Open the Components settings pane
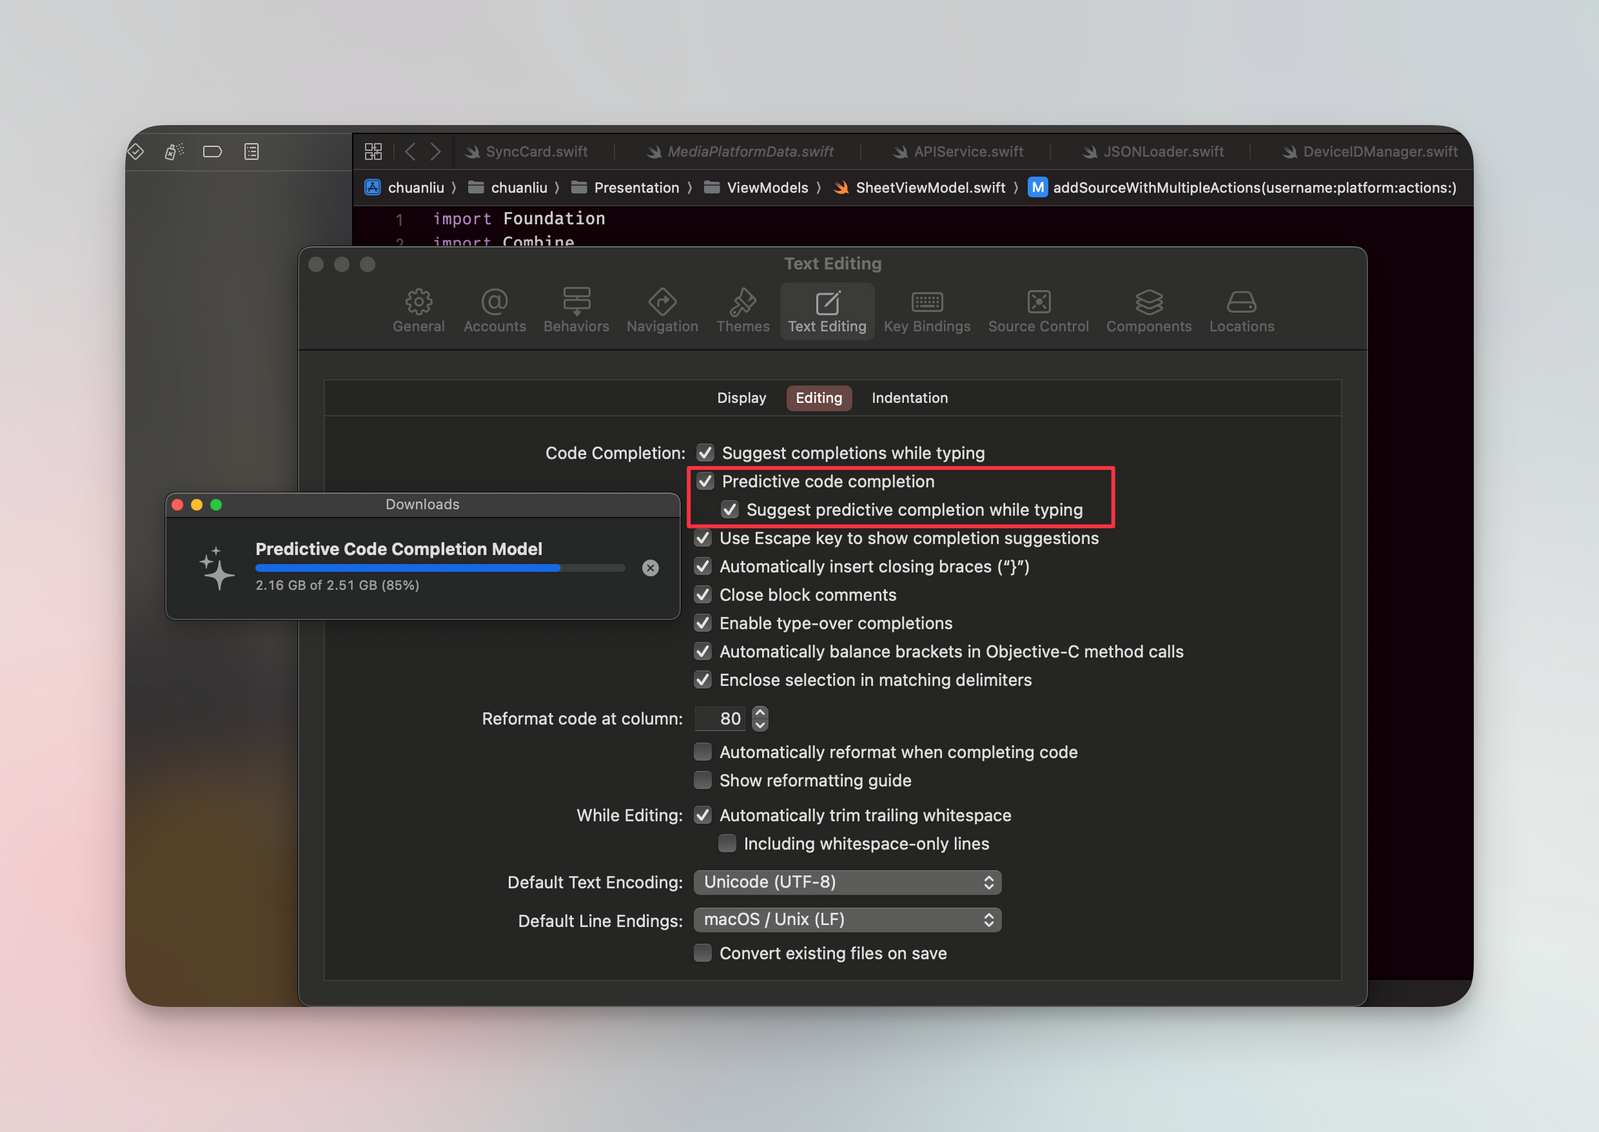The width and height of the screenshot is (1599, 1132). click(x=1148, y=311)
